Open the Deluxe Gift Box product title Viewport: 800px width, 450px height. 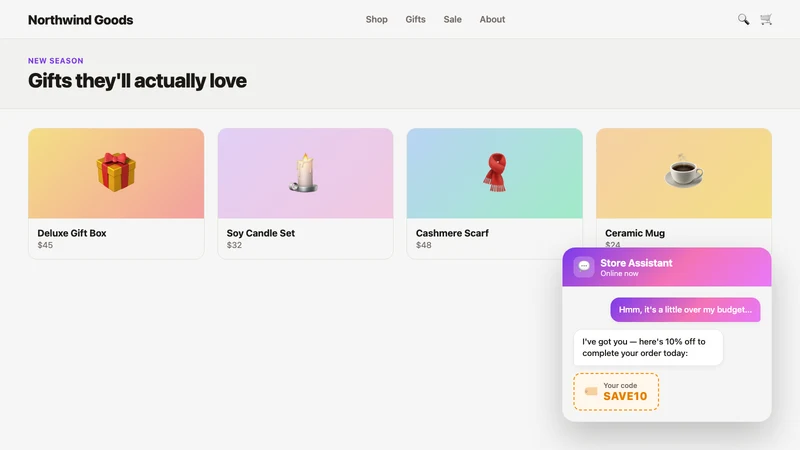[x=72, y=233]
